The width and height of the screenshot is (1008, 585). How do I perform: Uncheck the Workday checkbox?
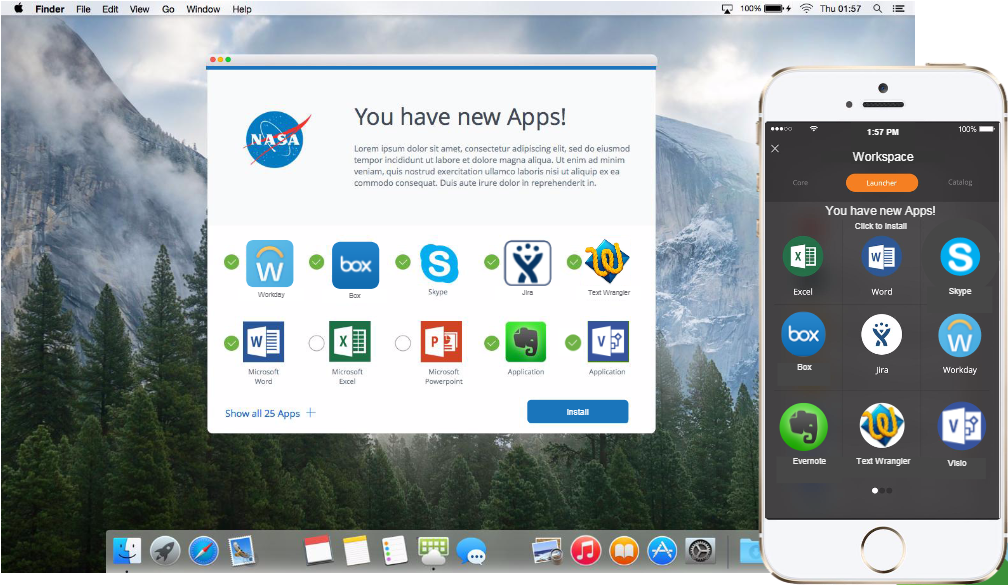(231, 262)
